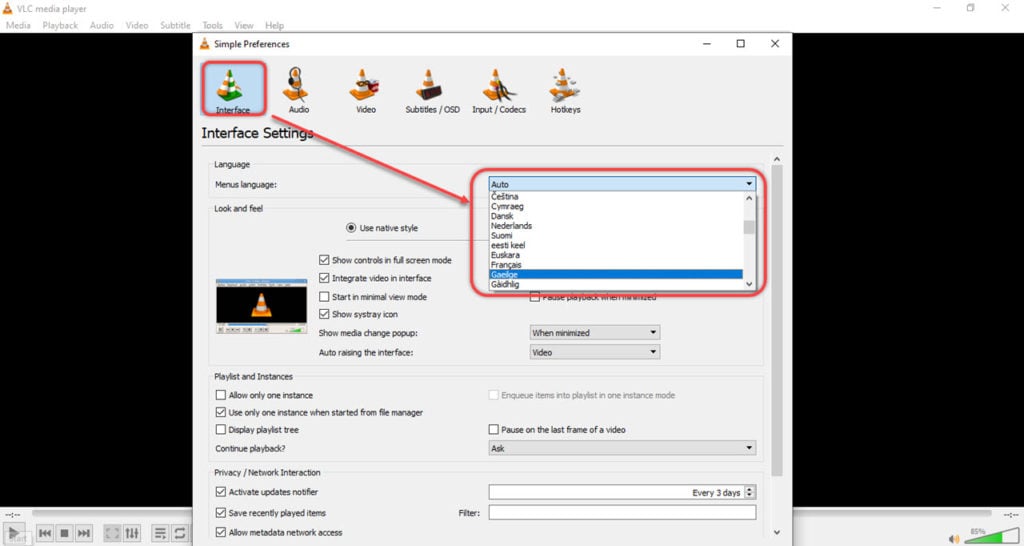The image size is (1024, 546).
Task: Open the Tools menu
Action: tap(212, 25)
